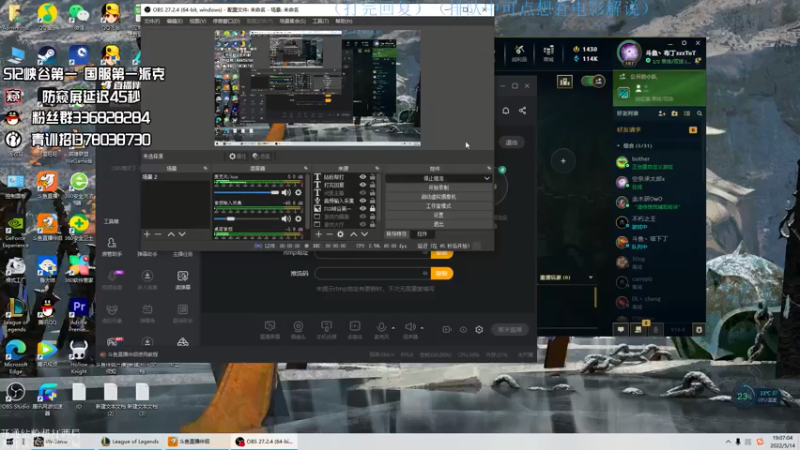The height and width of the screenshot is (450, 800).
Task: Open settings gear of first mixer channel
Action: [298, 192]
